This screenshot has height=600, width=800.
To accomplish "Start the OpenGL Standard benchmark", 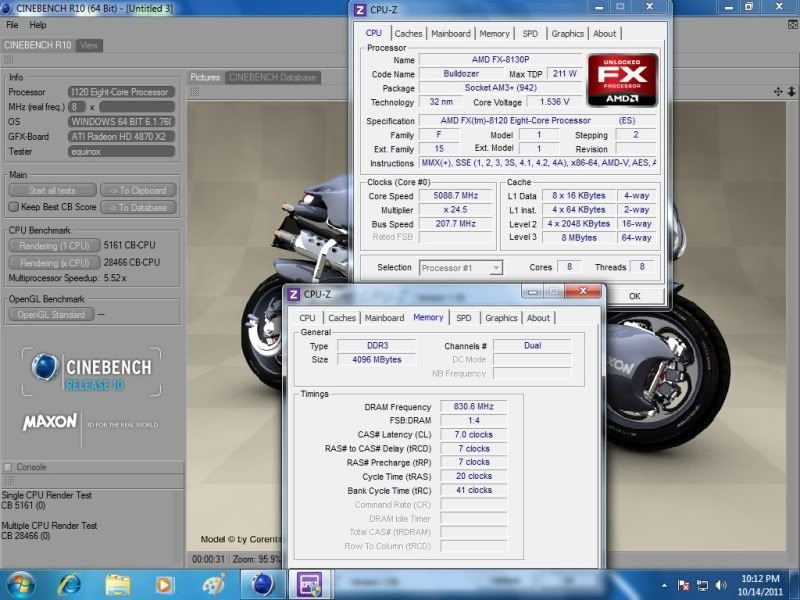I will coord(51,315).
